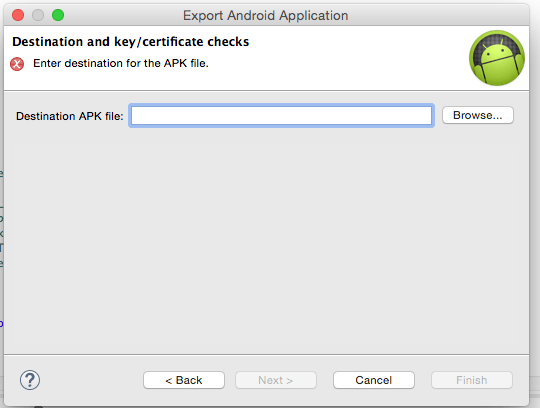Click the blank area between help icon and Back
Image resolution: width=540 pixels, height=408 pixels.
92,380
